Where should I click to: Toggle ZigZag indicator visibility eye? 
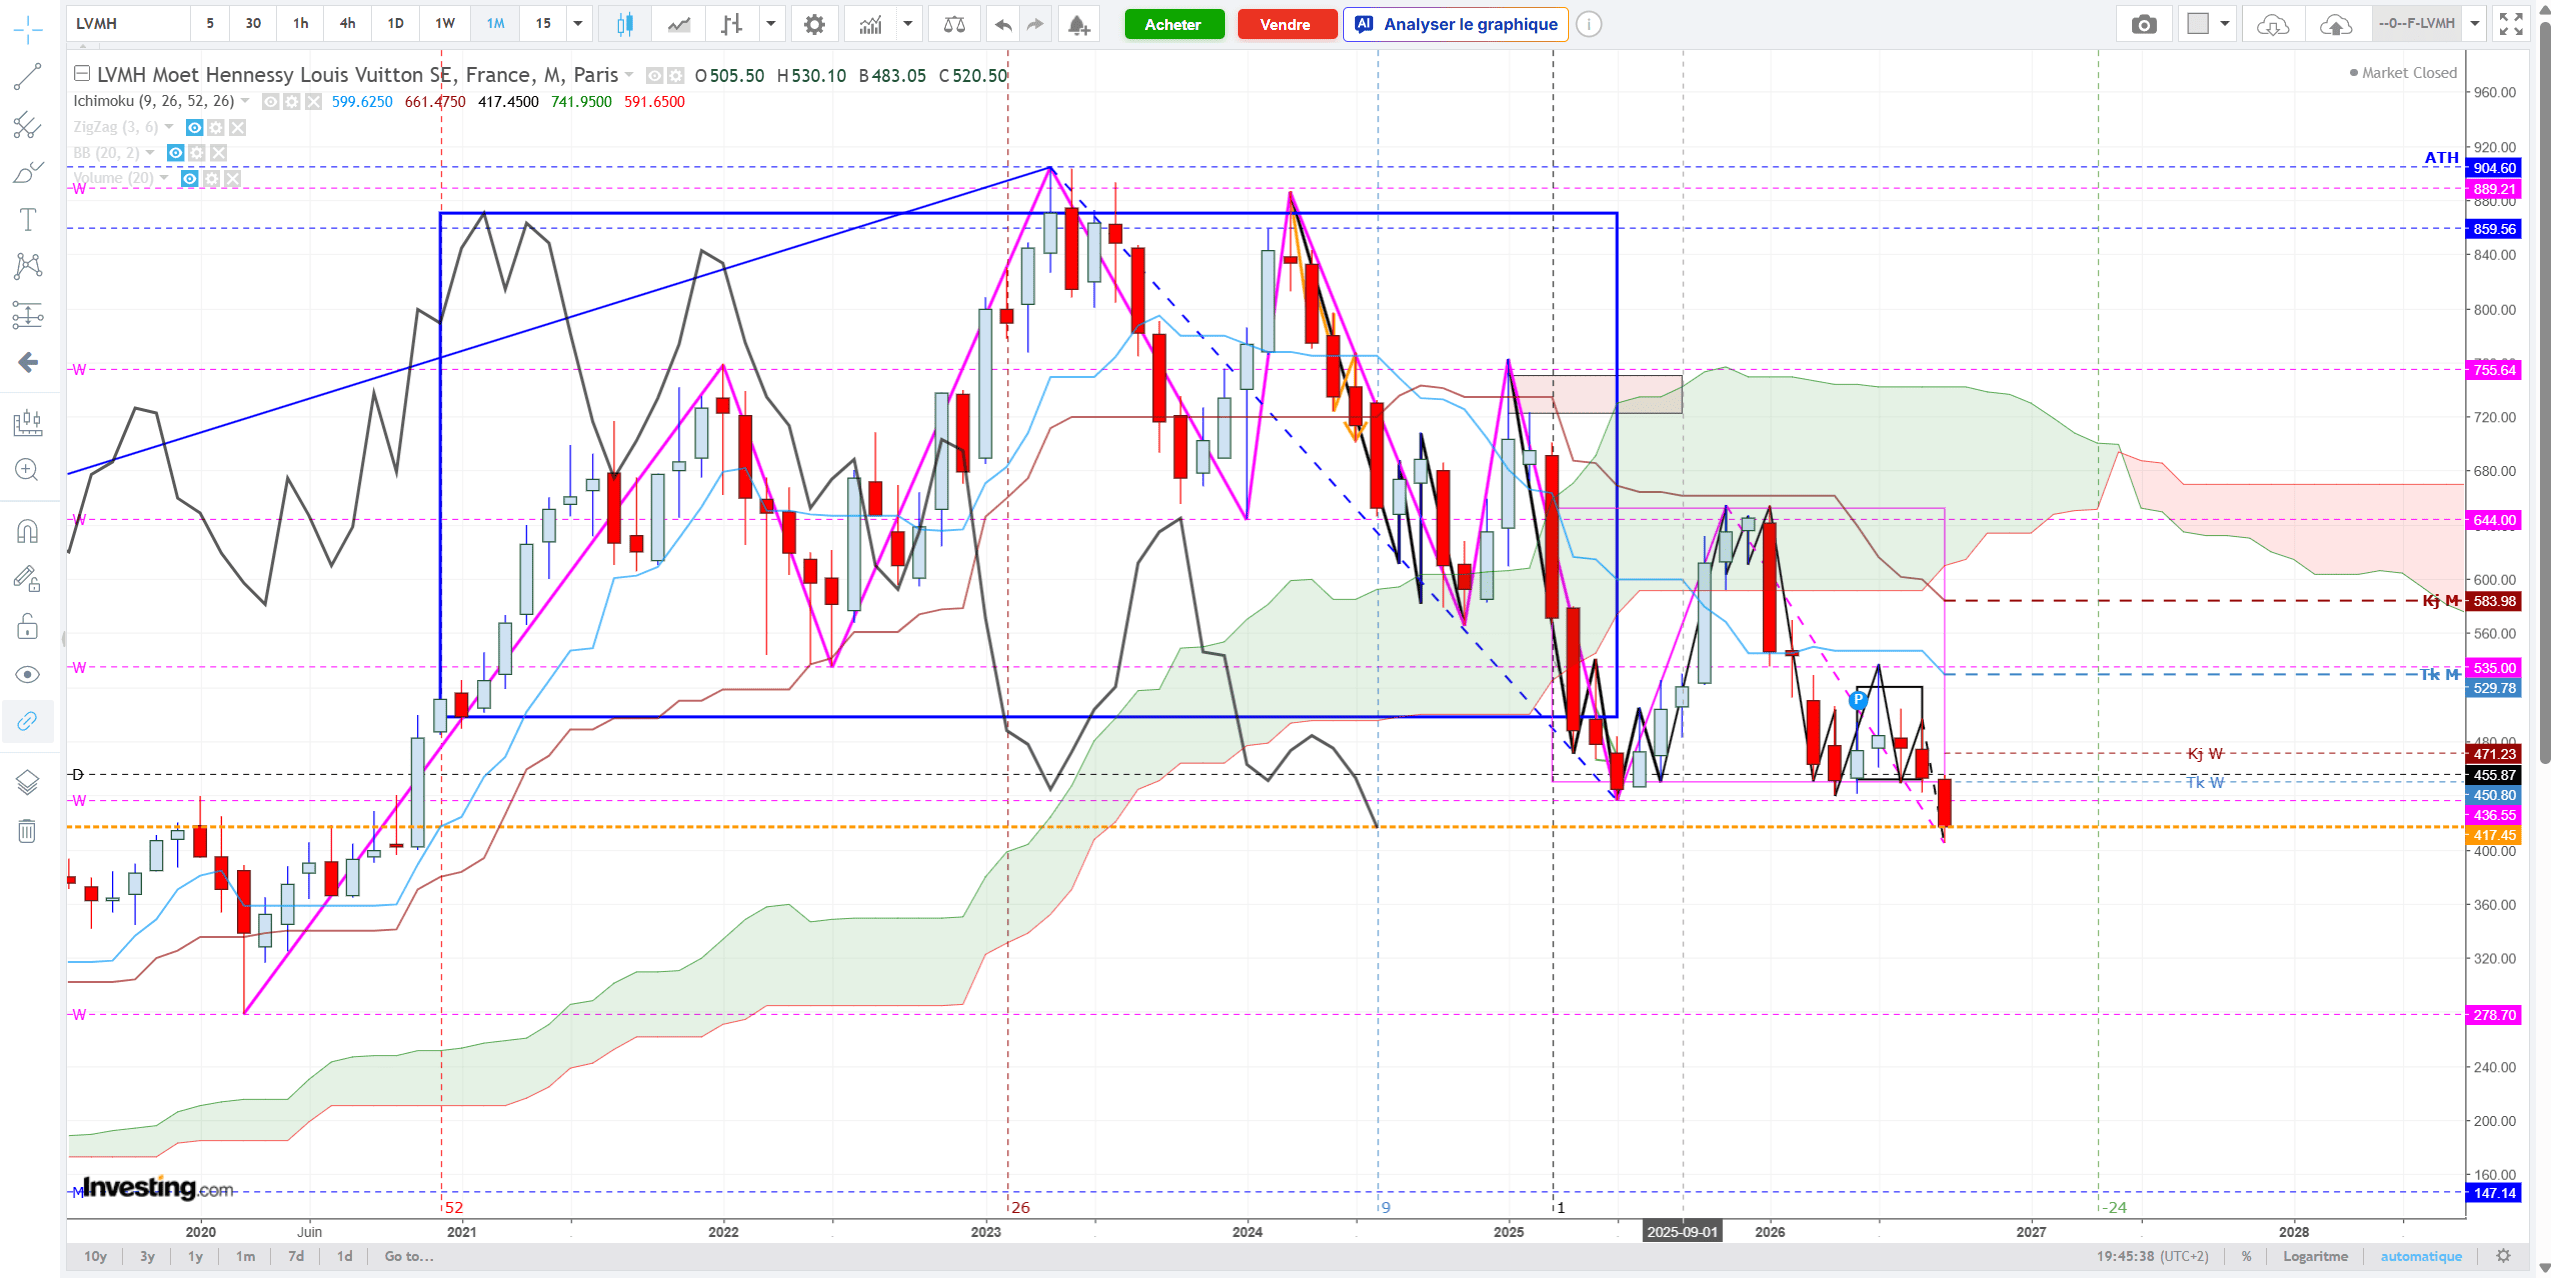(195, 127)
